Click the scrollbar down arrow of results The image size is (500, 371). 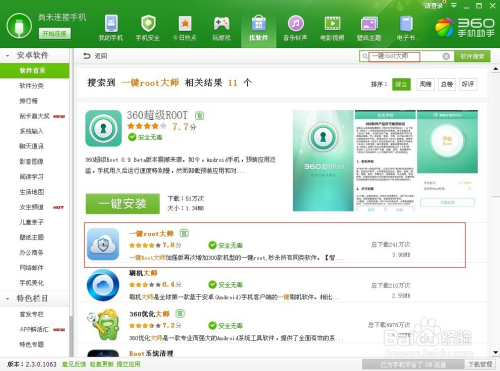point(495,352)
